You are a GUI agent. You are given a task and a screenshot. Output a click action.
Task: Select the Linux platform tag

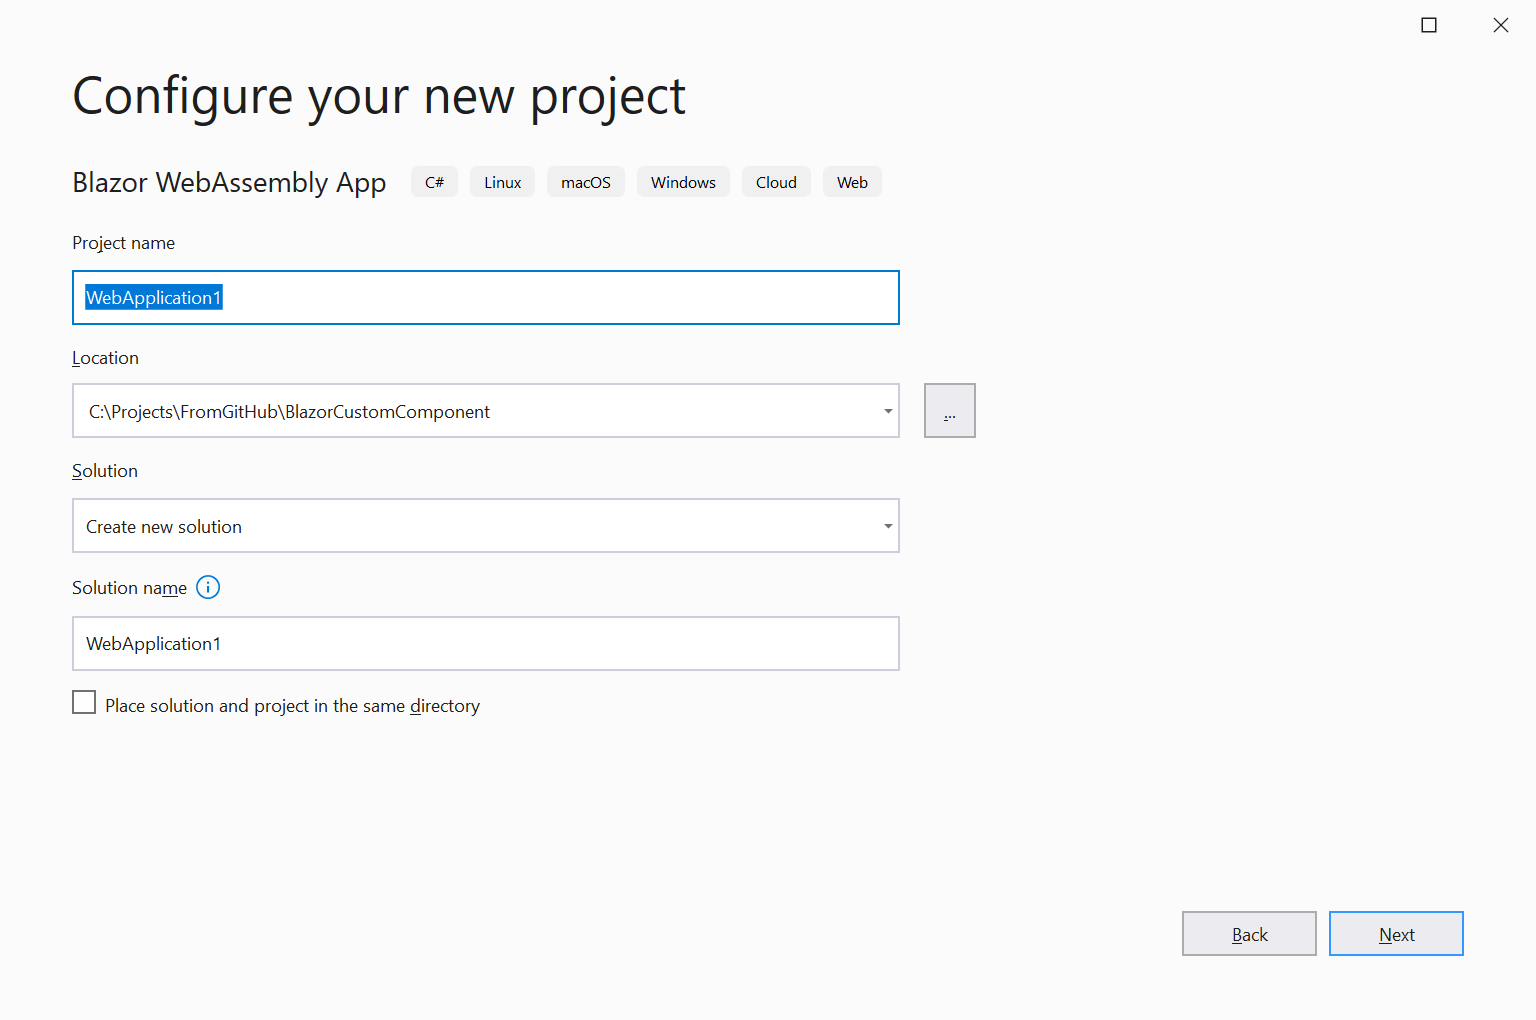coord(502,181)
